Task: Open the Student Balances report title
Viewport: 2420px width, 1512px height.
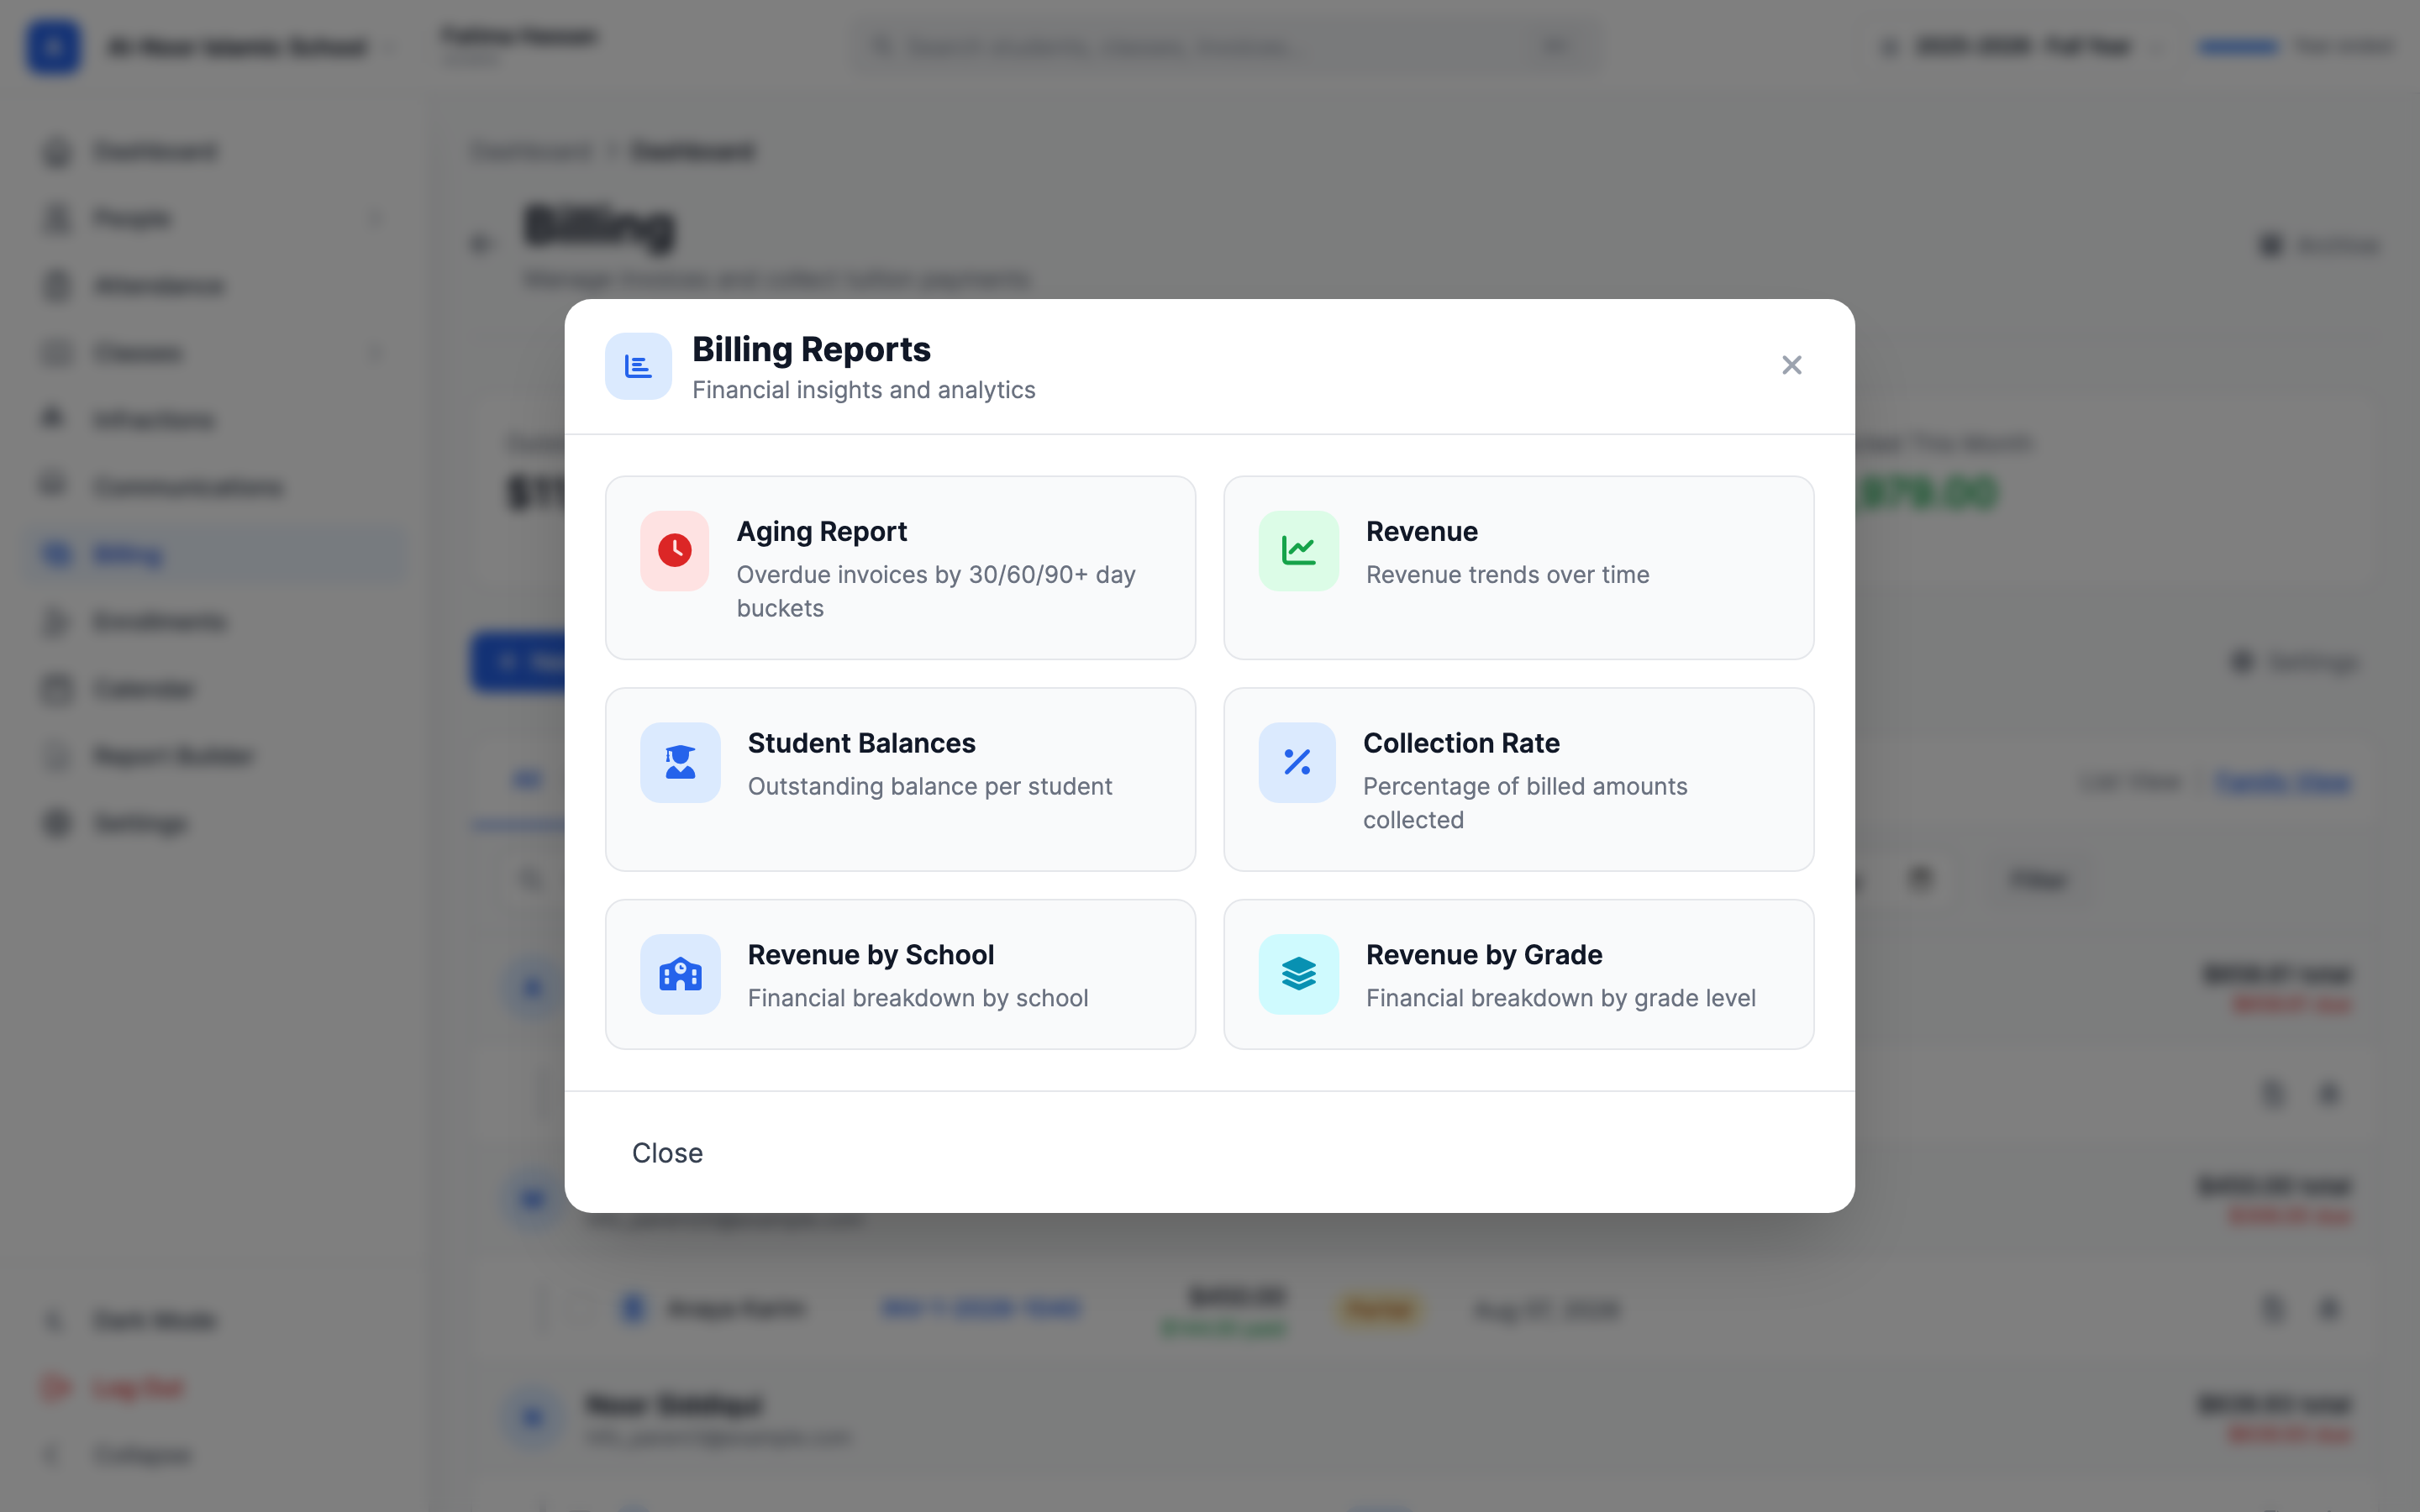Action: (861, 743)
